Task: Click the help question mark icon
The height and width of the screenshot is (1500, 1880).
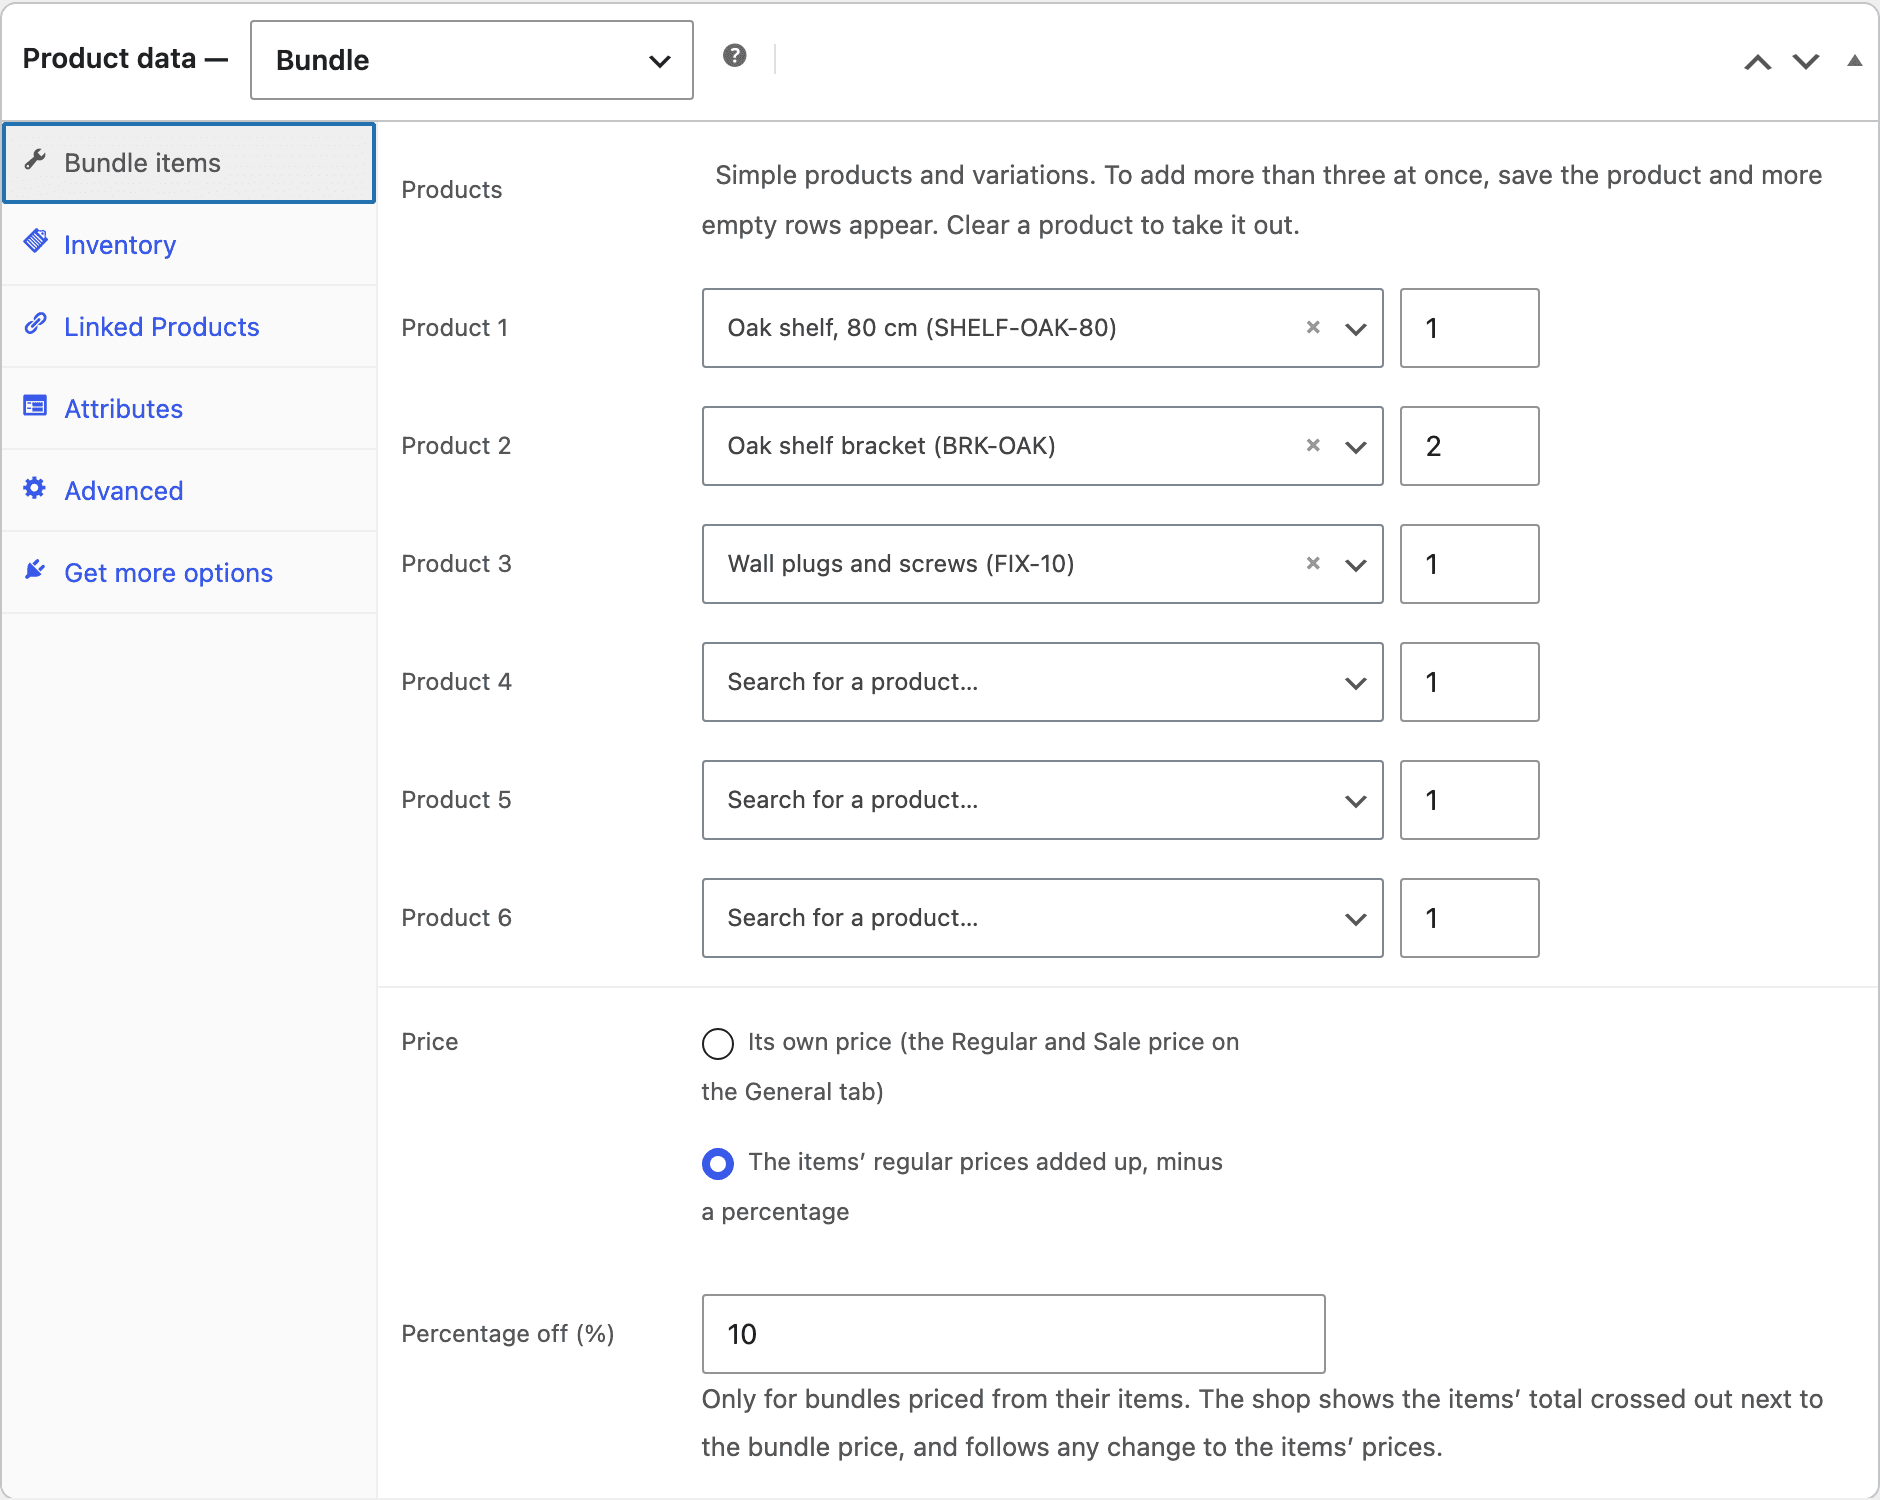Action: point(735,56)
